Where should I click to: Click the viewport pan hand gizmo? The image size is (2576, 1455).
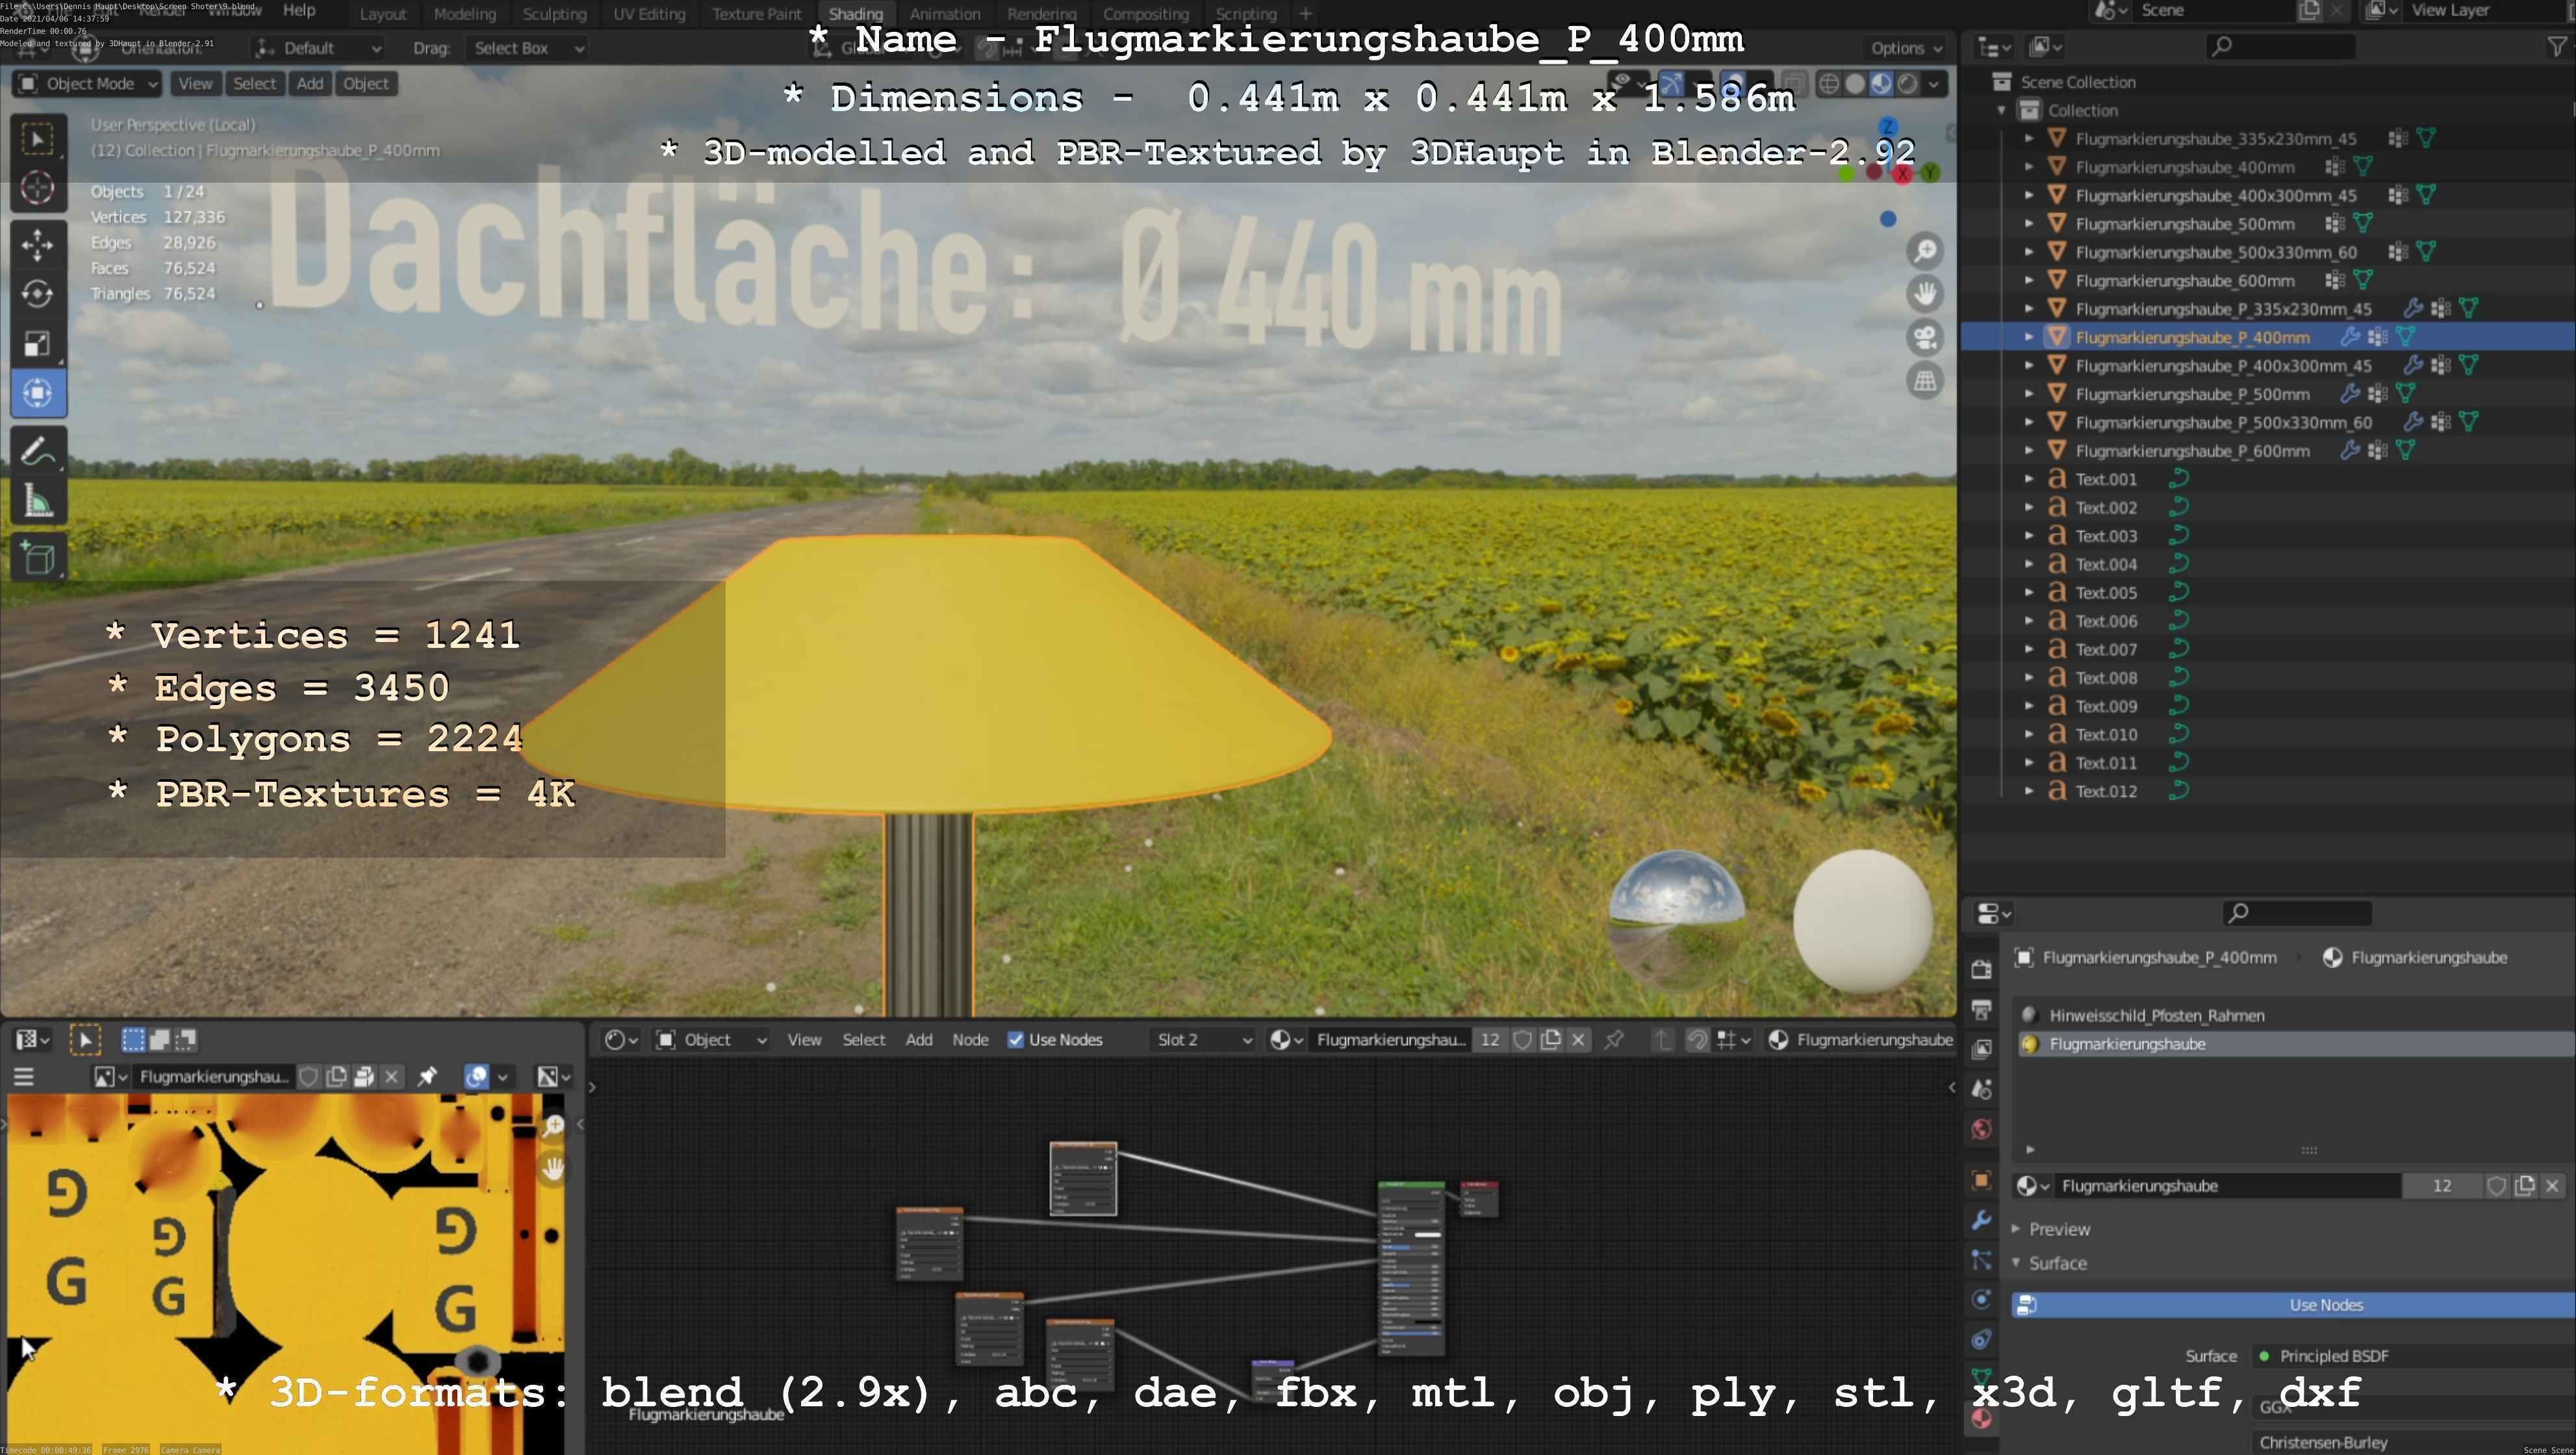[1925, 294]
